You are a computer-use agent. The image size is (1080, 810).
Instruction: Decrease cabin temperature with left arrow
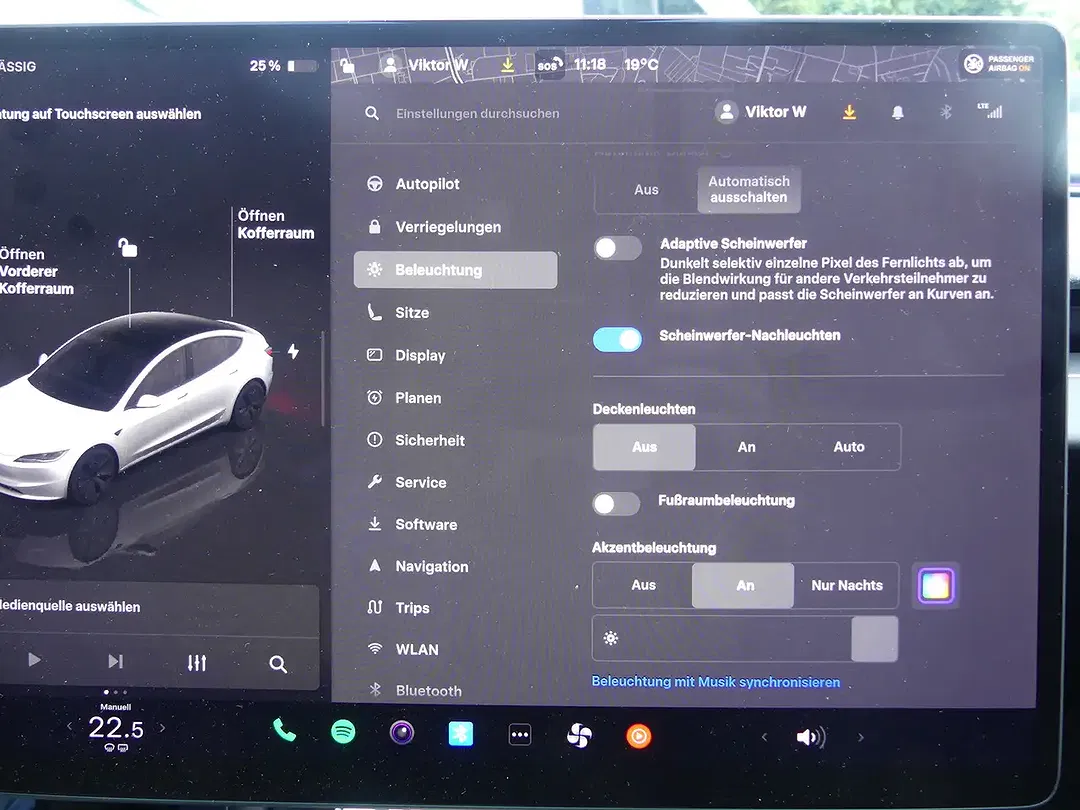70,726
